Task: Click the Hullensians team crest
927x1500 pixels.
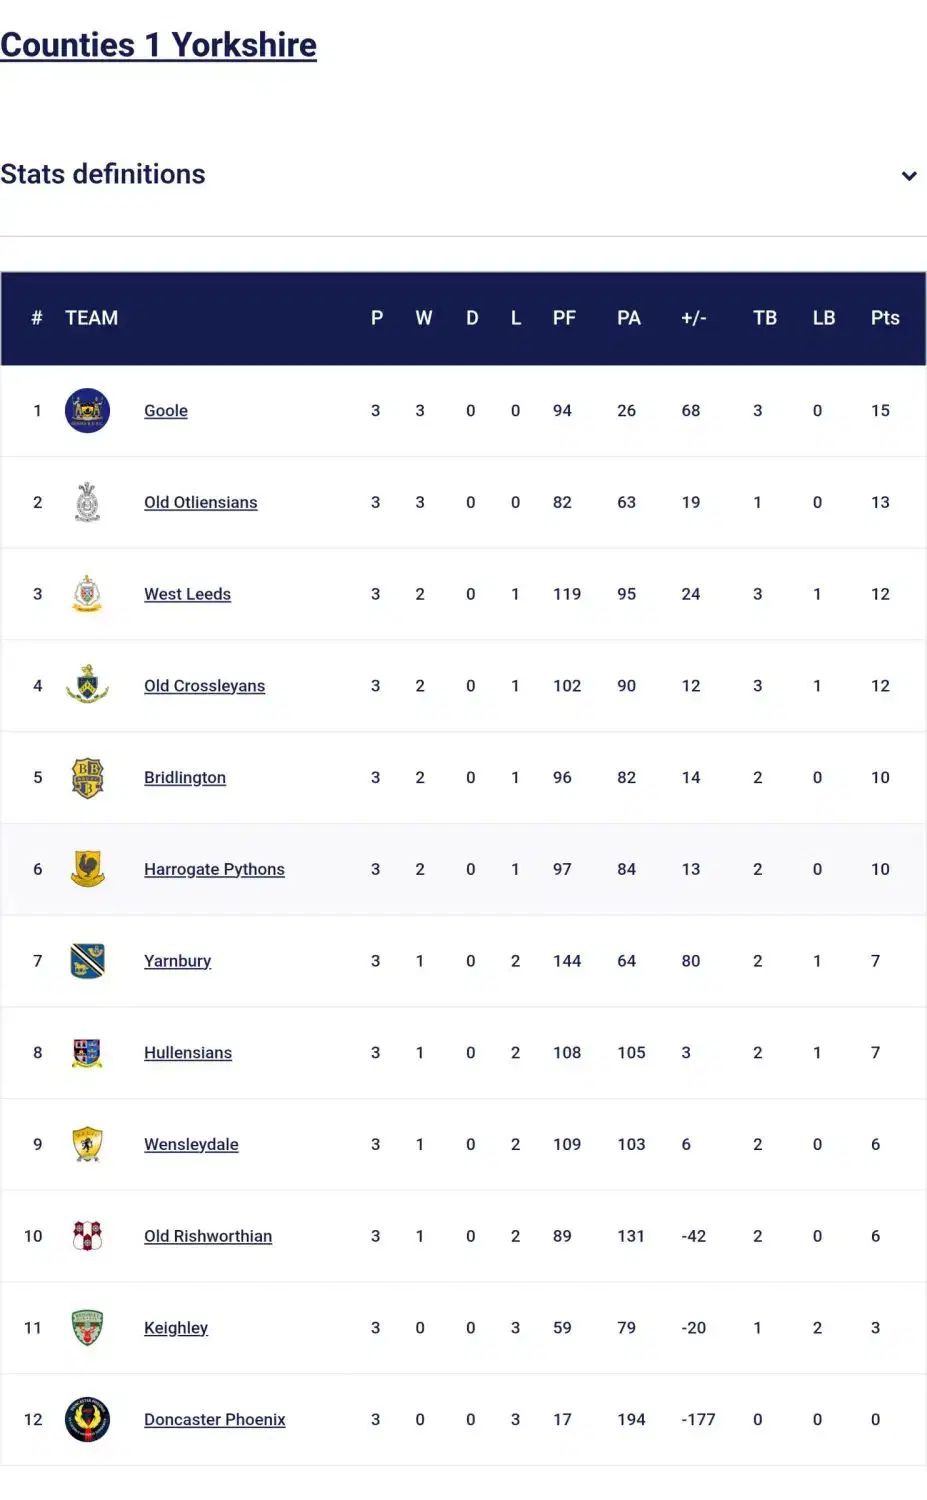Action: (x=87, y=1053)
